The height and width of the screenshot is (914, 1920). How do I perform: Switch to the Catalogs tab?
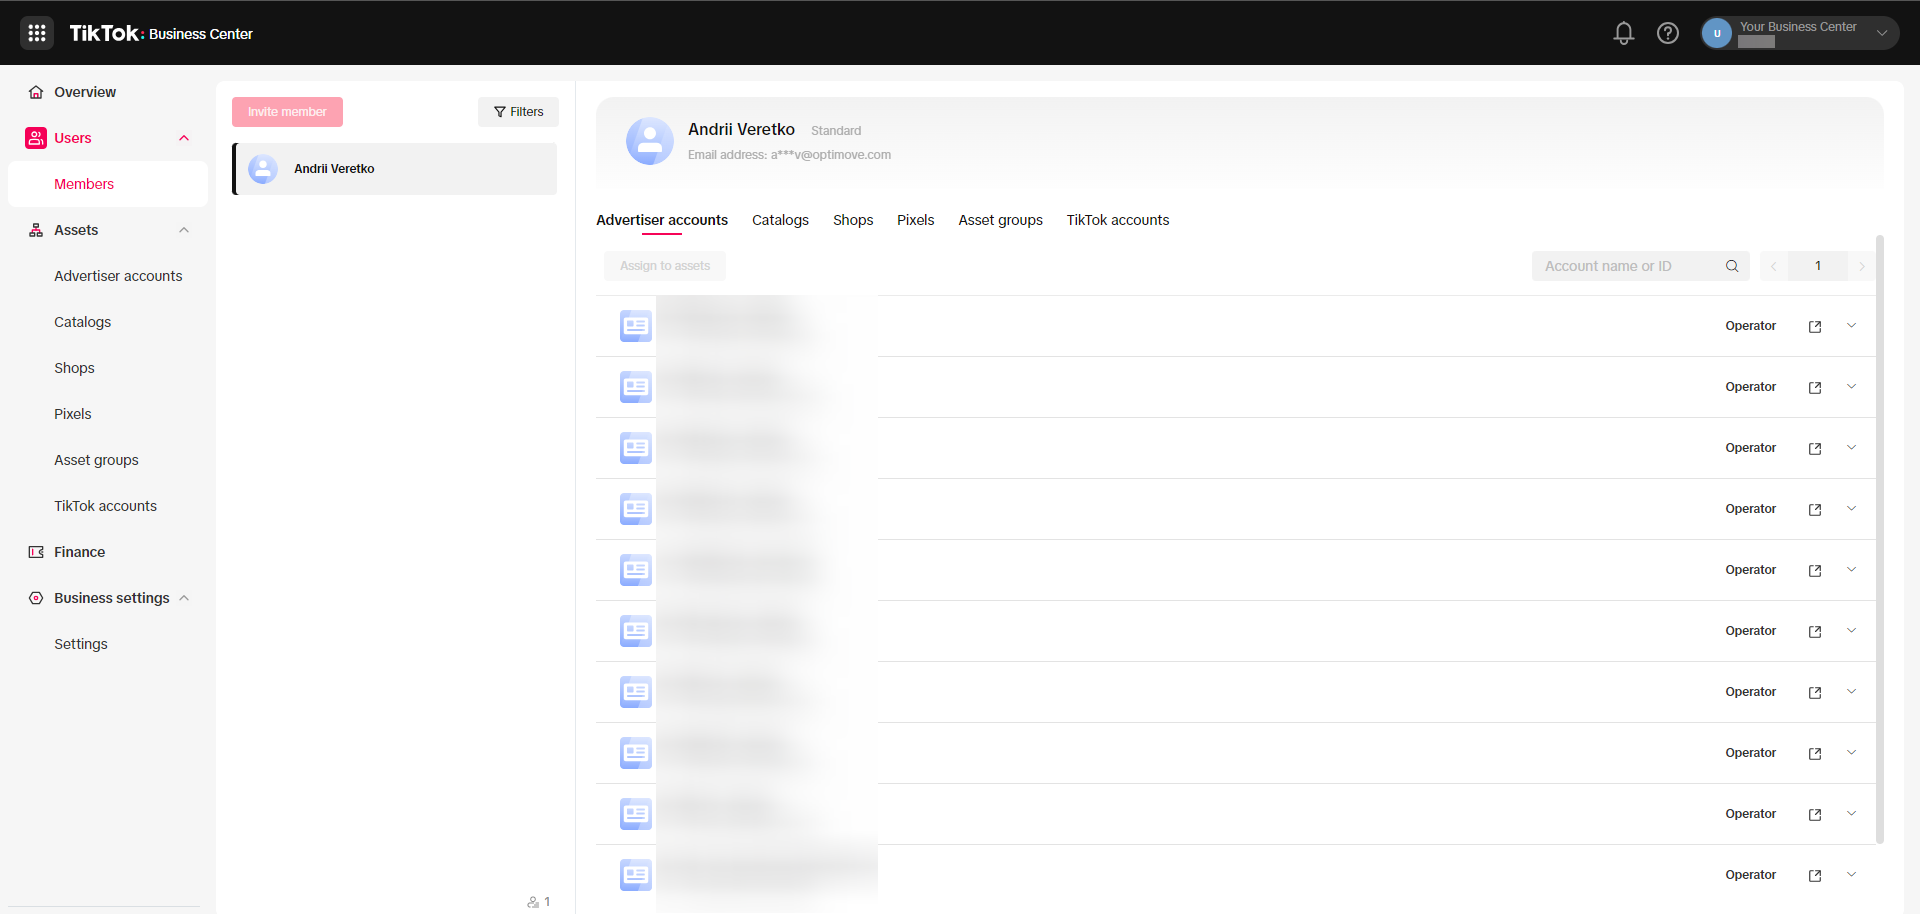pyautogui.click(x=780, y=220)
